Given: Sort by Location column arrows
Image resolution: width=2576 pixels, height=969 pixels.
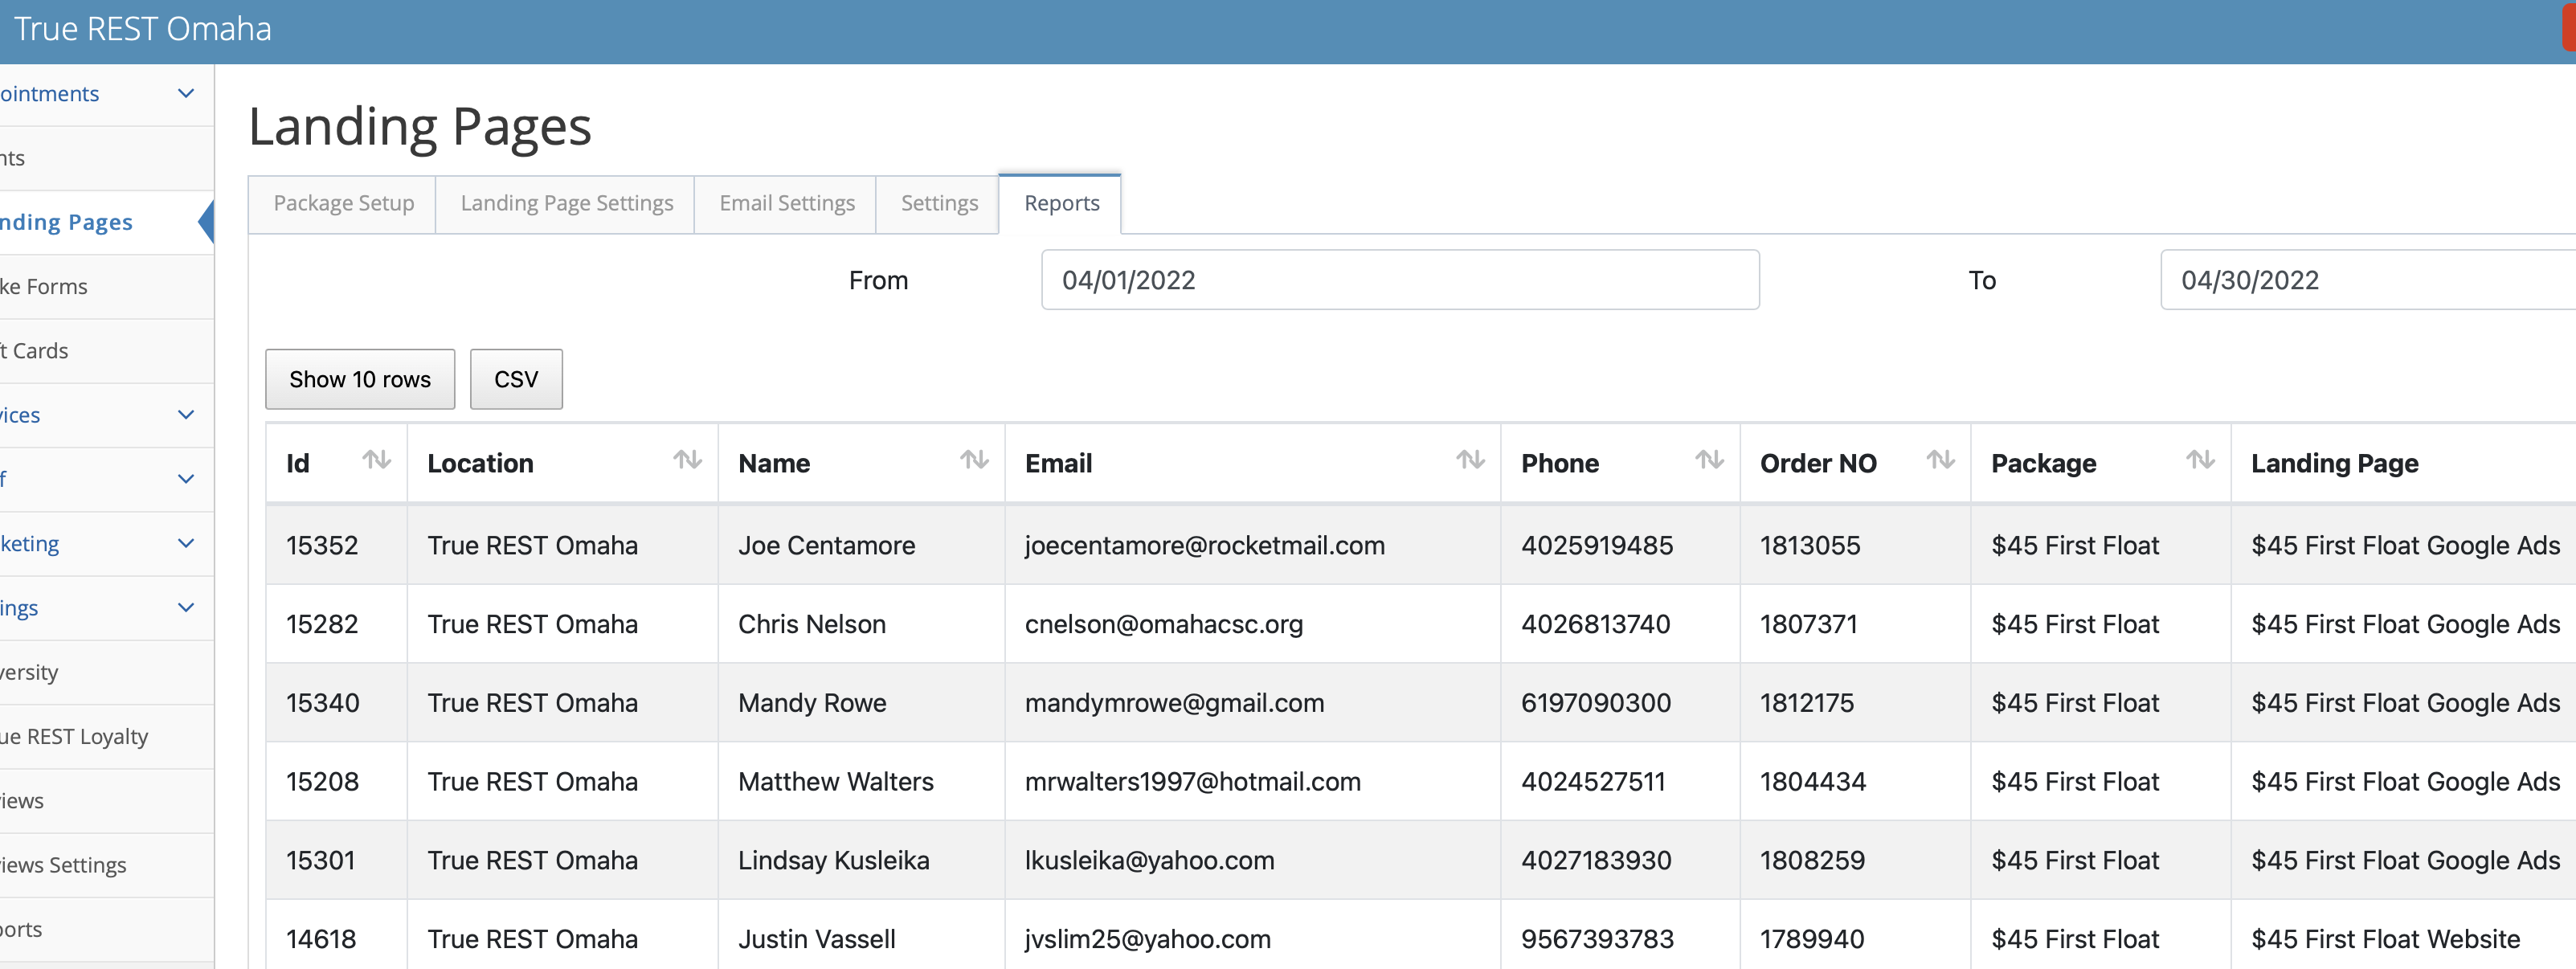Looking at the screenshot, I should [687, 460].
